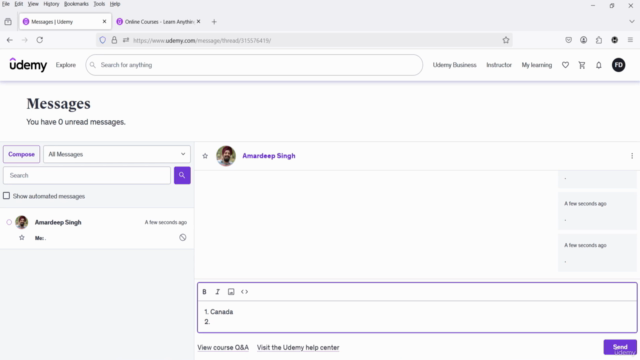The height and width of the screenshot is (360, 640).
Task: Close the Messages | Udemy tab
Action: [x=104, y=22]
